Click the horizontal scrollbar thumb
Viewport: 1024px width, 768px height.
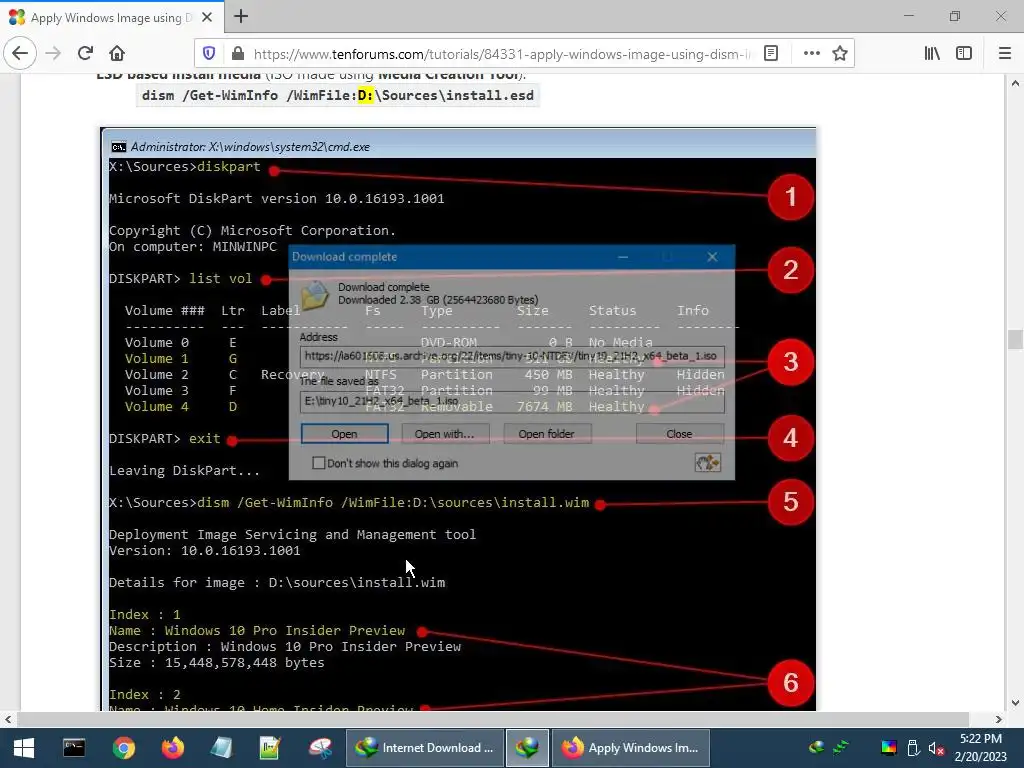[493, 719]
